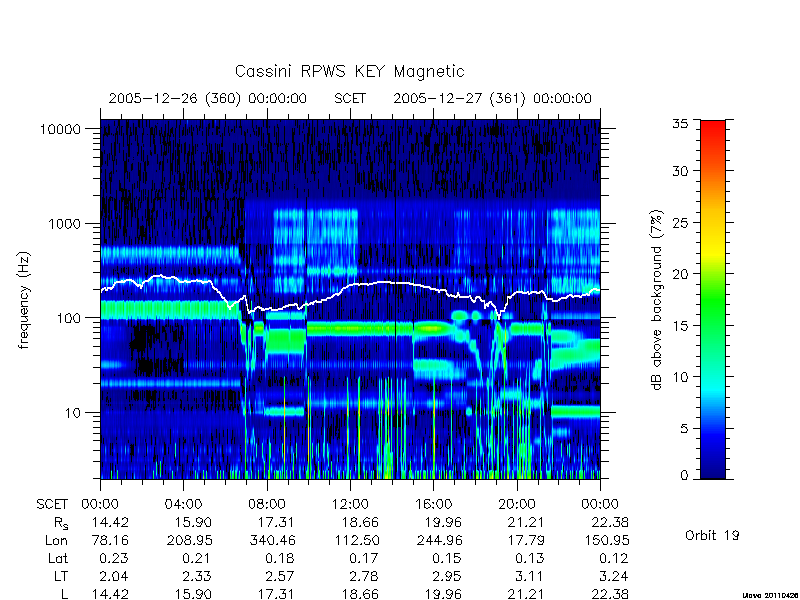Click the spectrogram plot area
This screenshot has width=800, height=600.
click(x=350, y=299)
